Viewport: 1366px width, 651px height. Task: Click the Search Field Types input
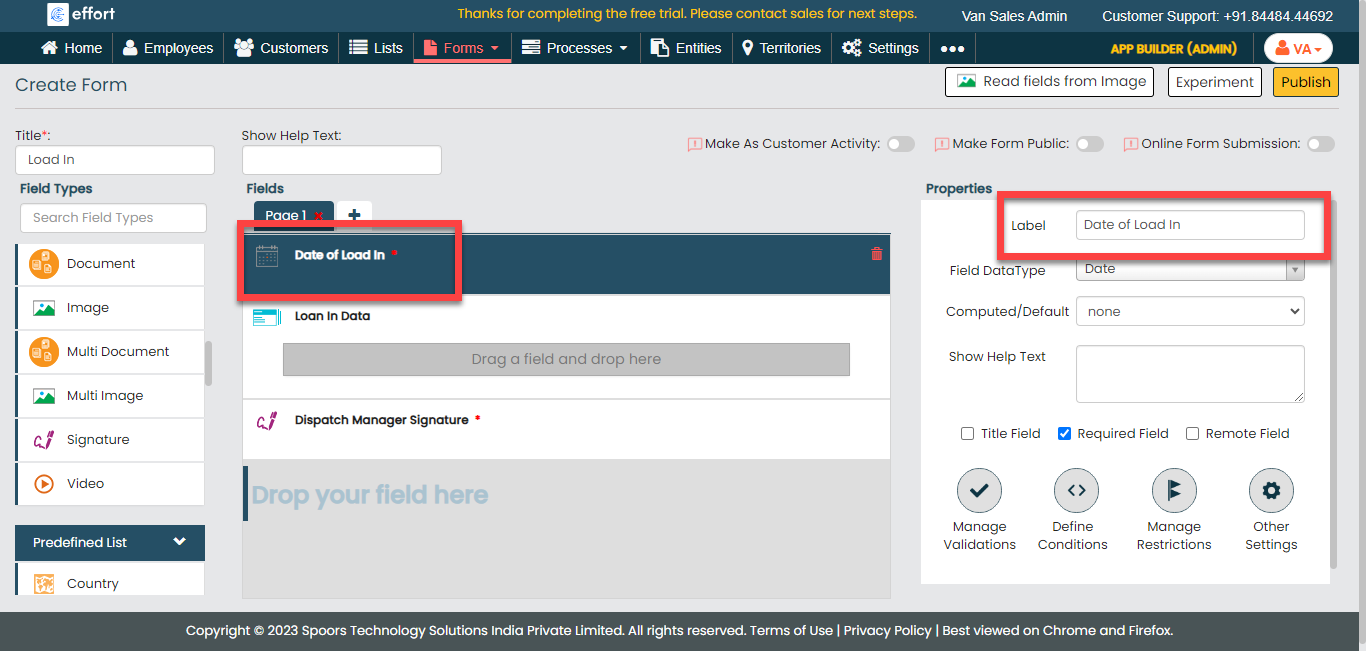click(113, 218)
